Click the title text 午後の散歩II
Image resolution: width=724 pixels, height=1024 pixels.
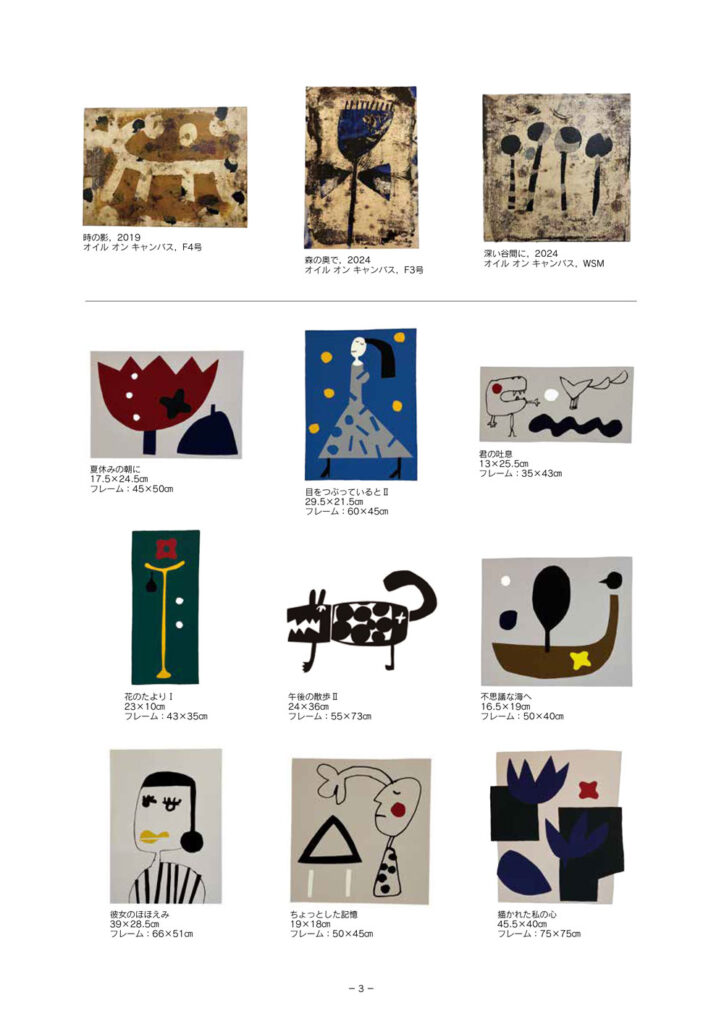pos(313,697)
